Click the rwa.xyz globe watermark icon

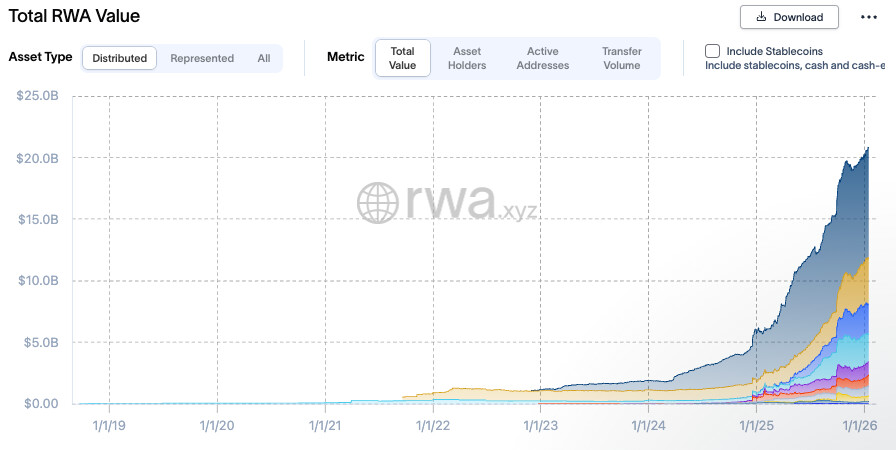point(379,203)
